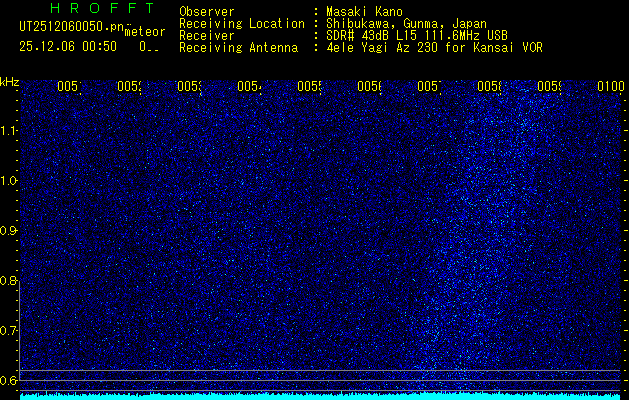This screenshot has width=629, height=400.
Task: Click the date stamp 25.12.06 00:50
Action: (68, 47)
